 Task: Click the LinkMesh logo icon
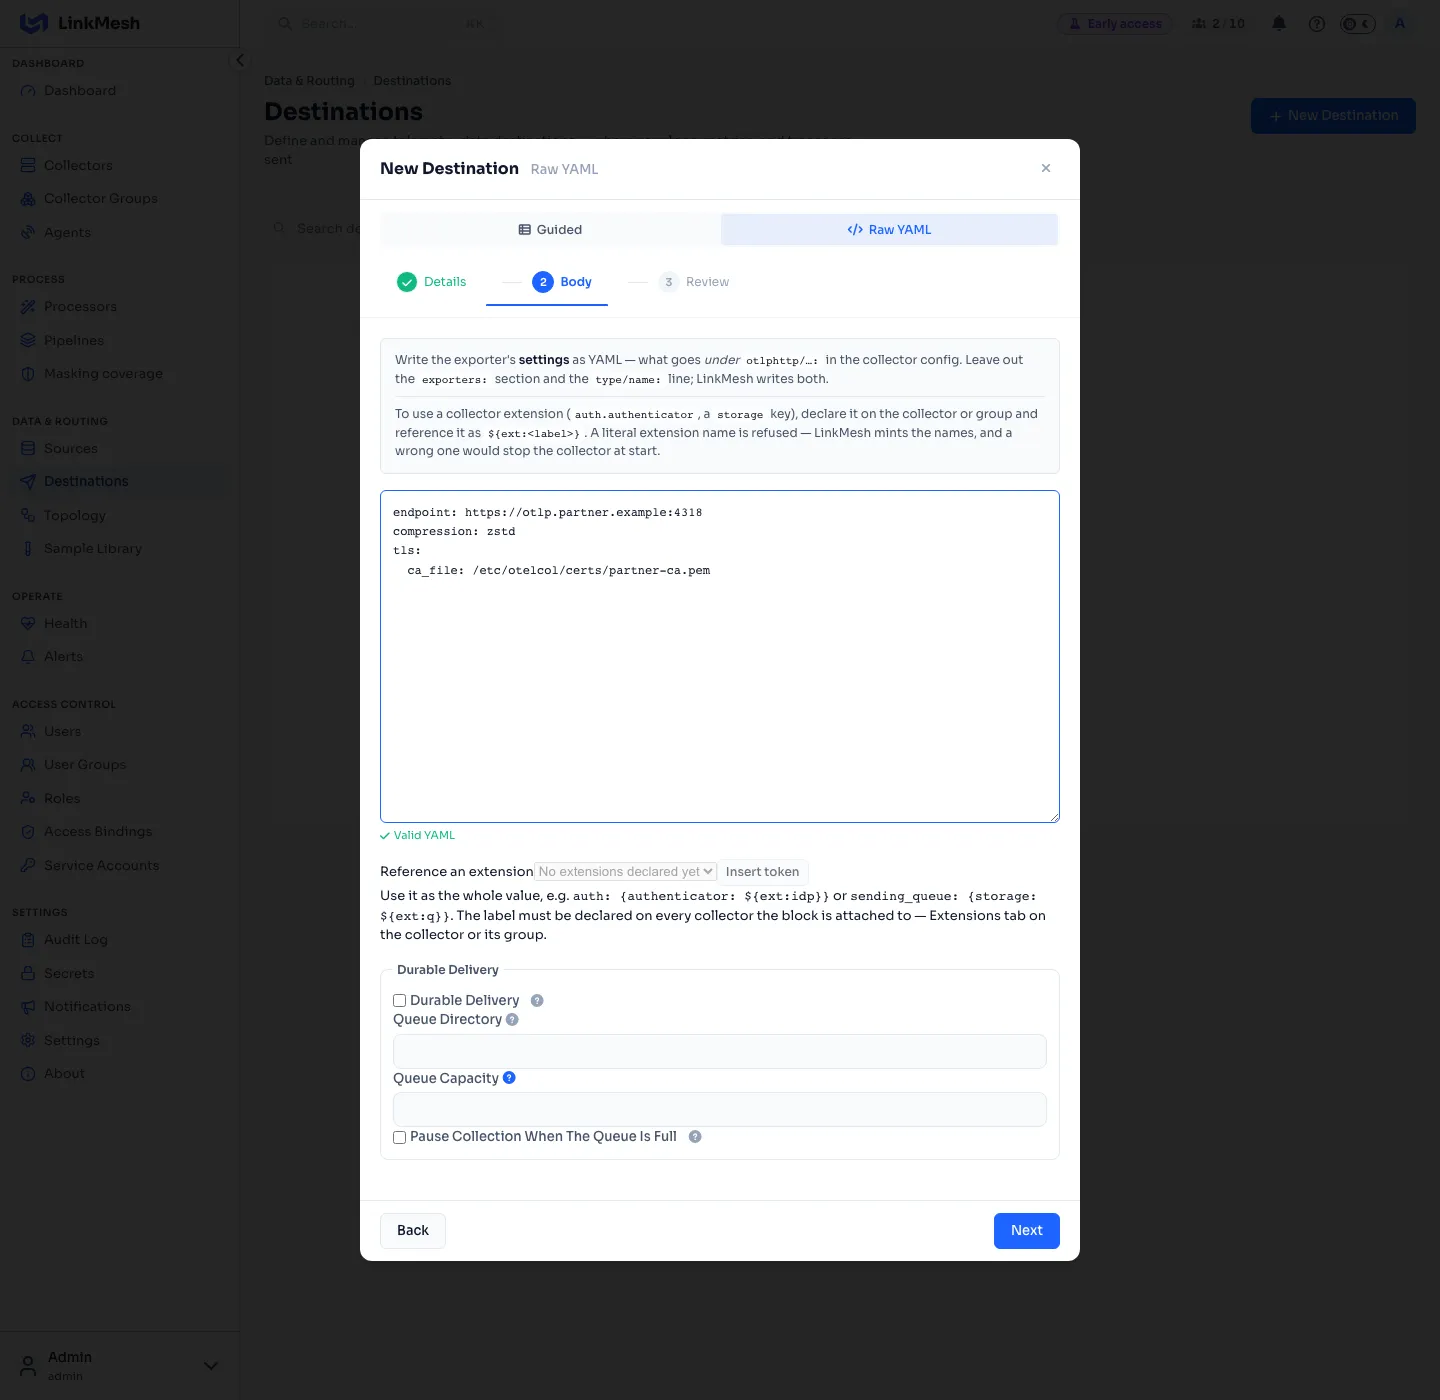[34, 23]
